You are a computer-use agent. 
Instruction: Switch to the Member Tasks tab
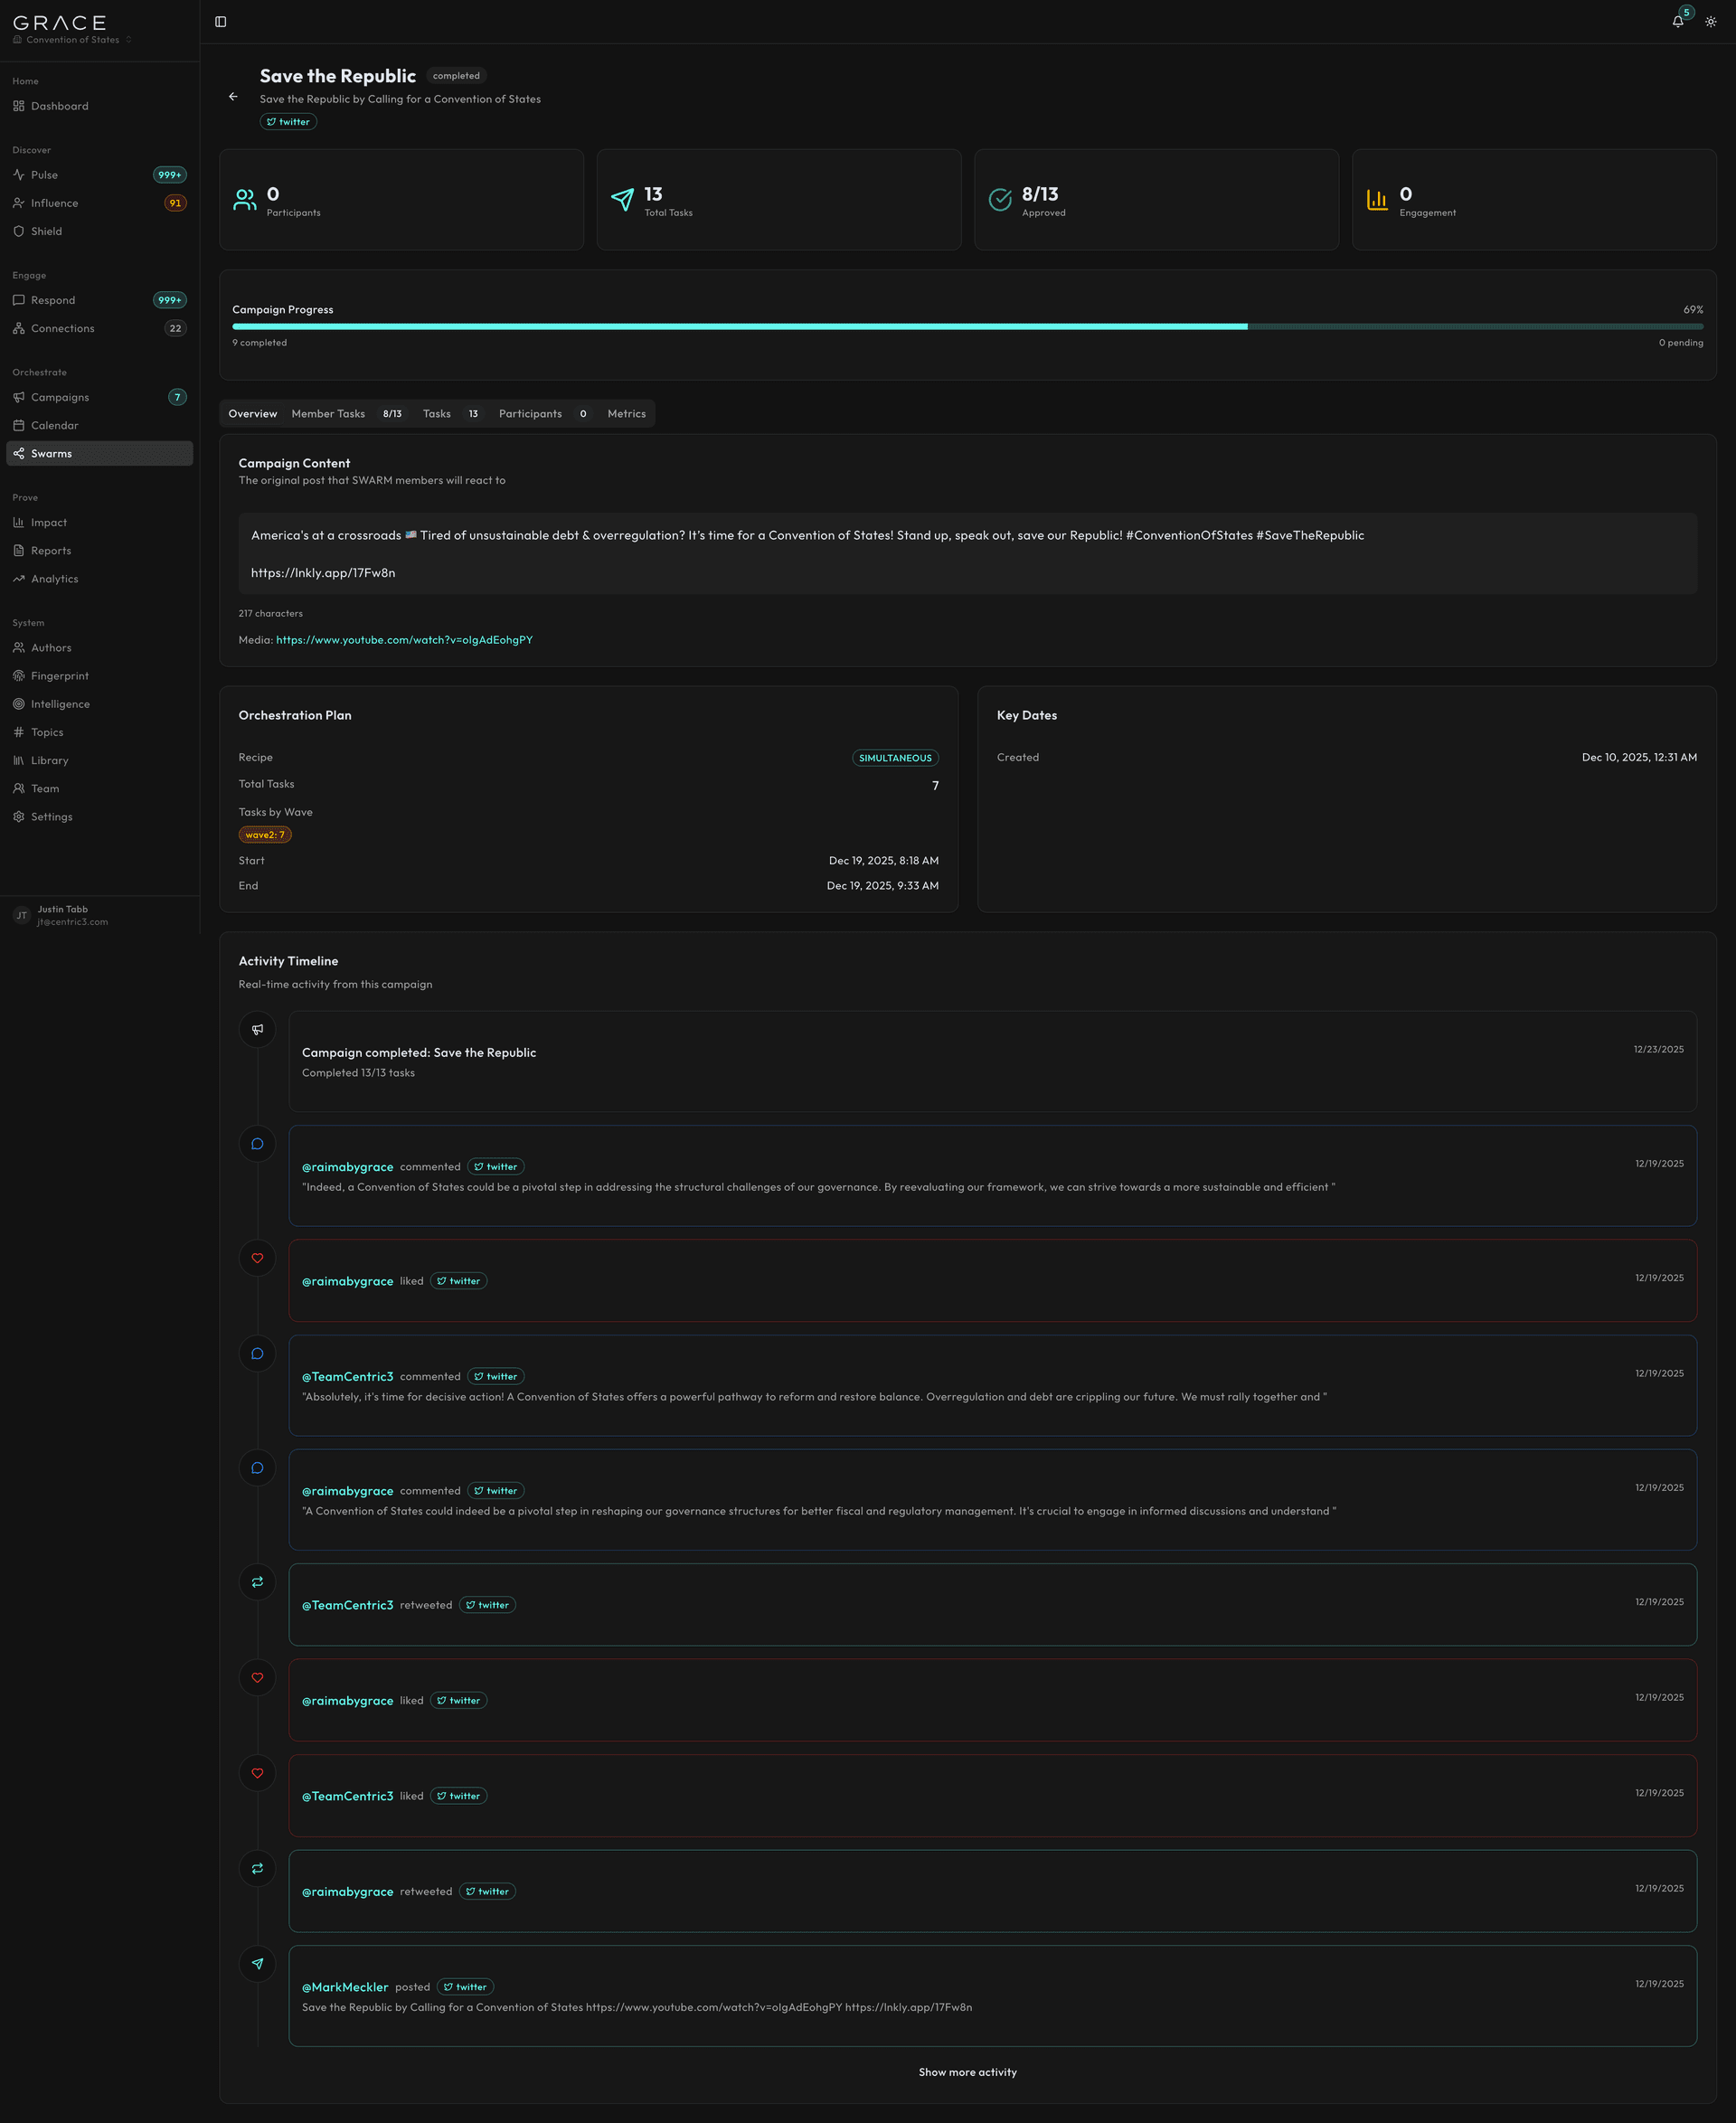pyautogui.click(x=328, y=413)
